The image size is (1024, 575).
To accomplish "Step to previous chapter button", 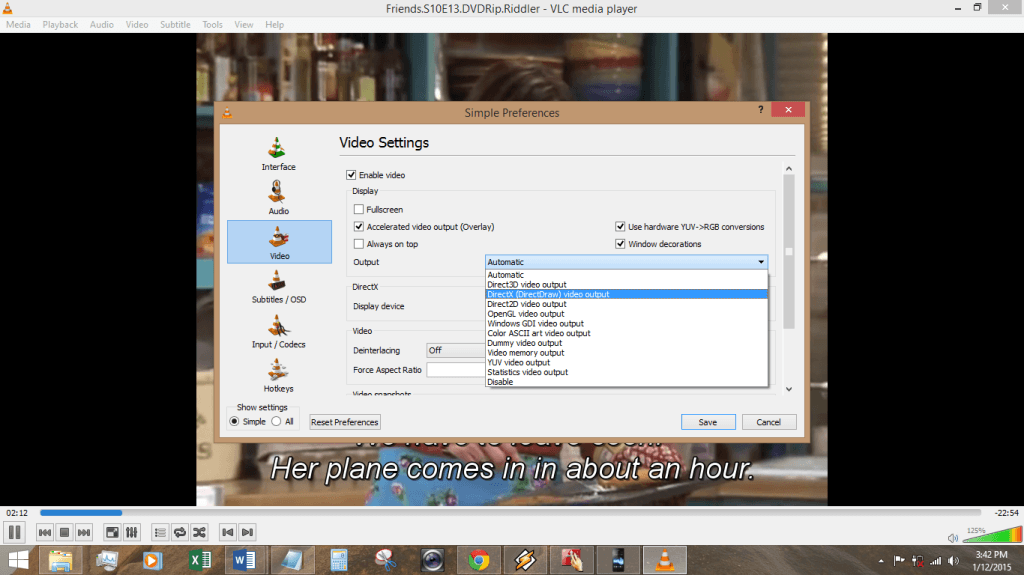I will tap(227, 533).
